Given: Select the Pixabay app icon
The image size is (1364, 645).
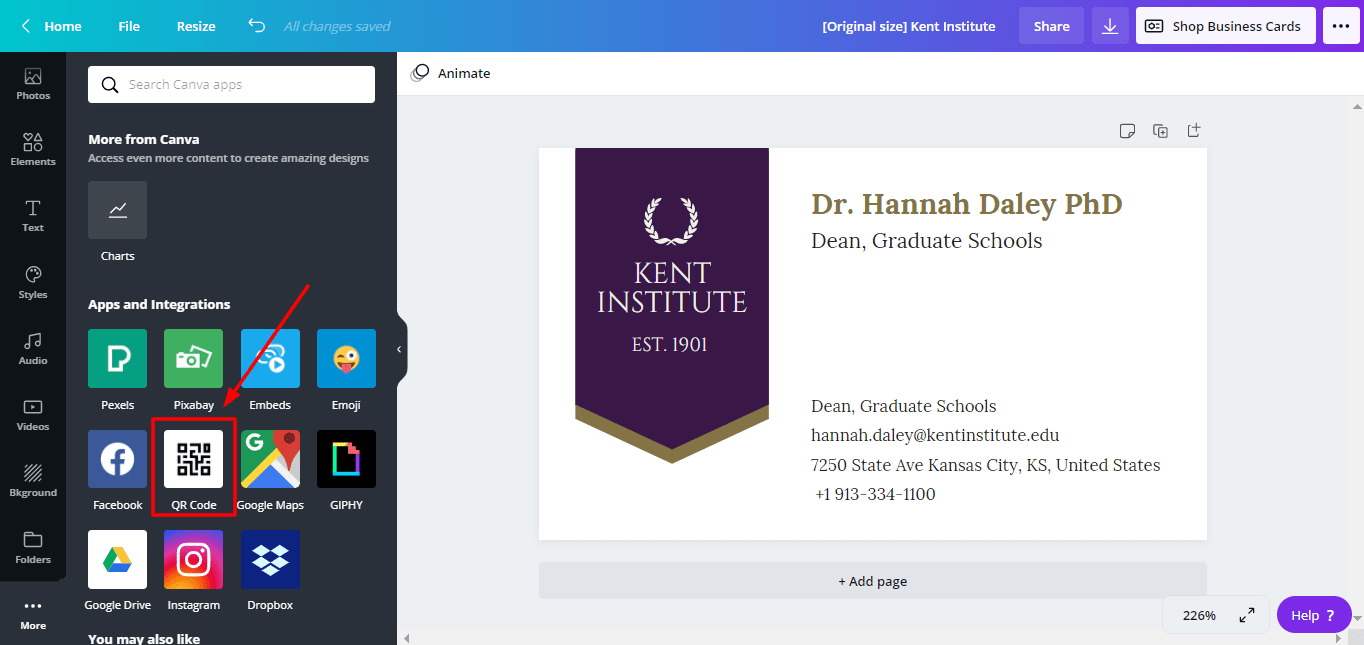Looking at the screenshot, I should click(193, 359).
